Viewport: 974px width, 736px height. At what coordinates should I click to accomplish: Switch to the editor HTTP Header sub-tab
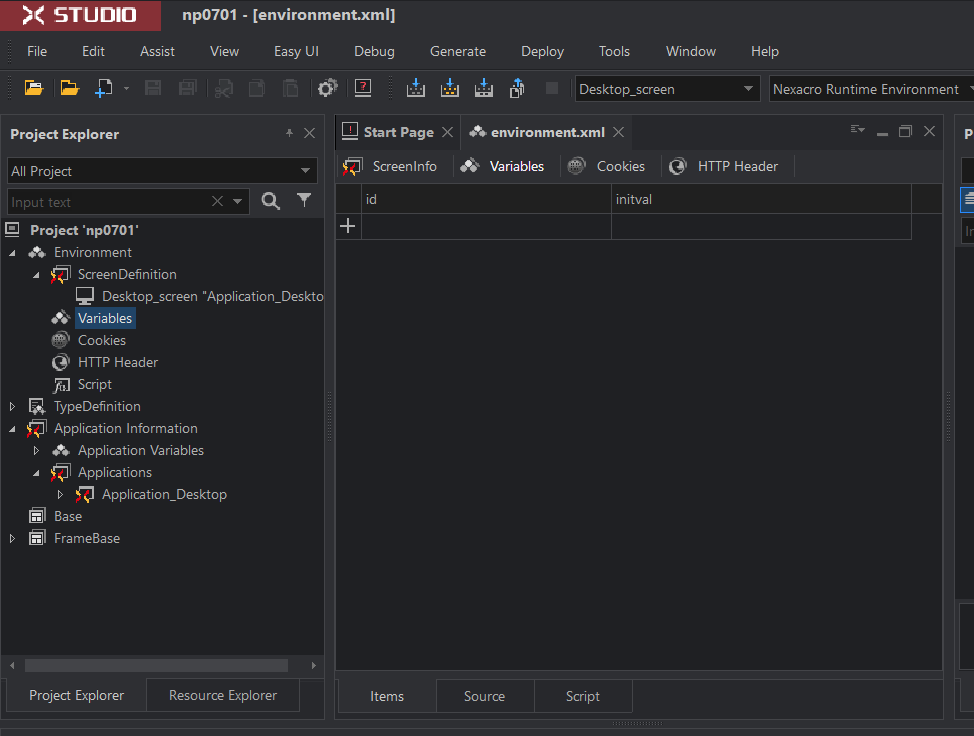tap(724, 166)
